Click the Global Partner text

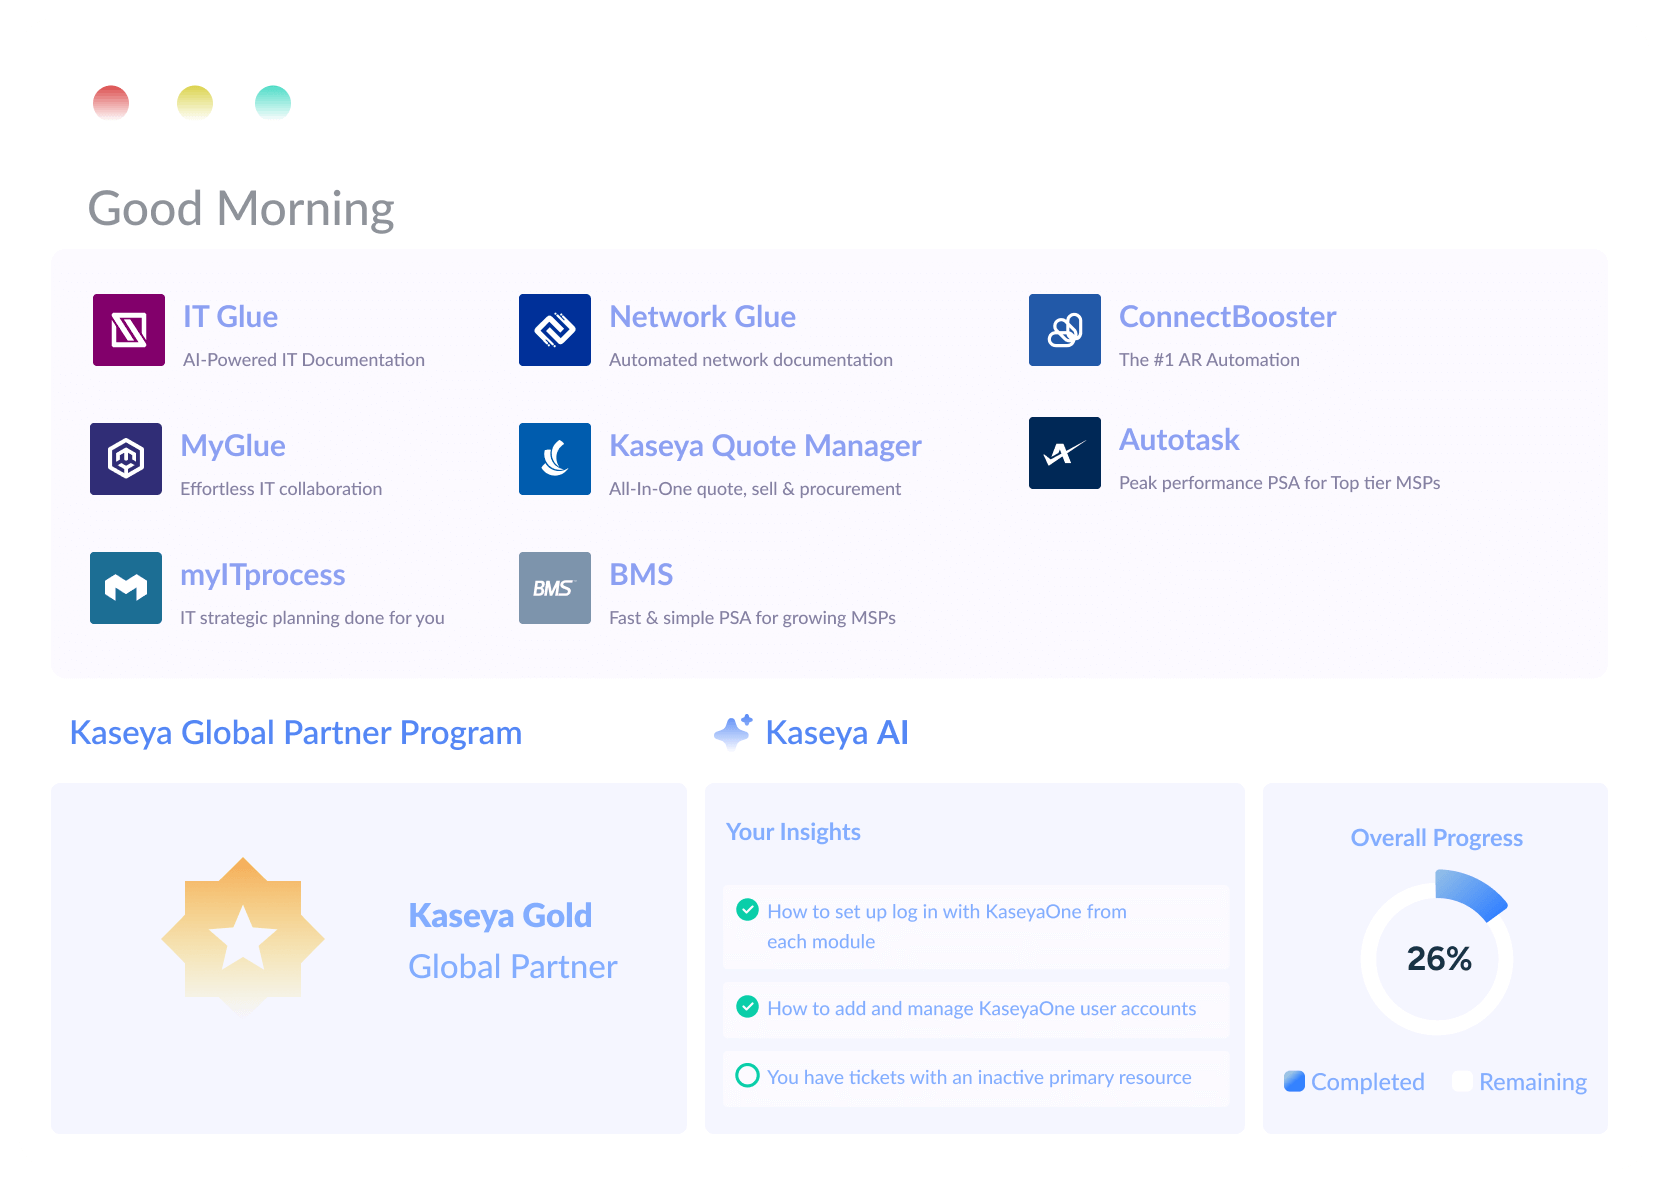513,967
